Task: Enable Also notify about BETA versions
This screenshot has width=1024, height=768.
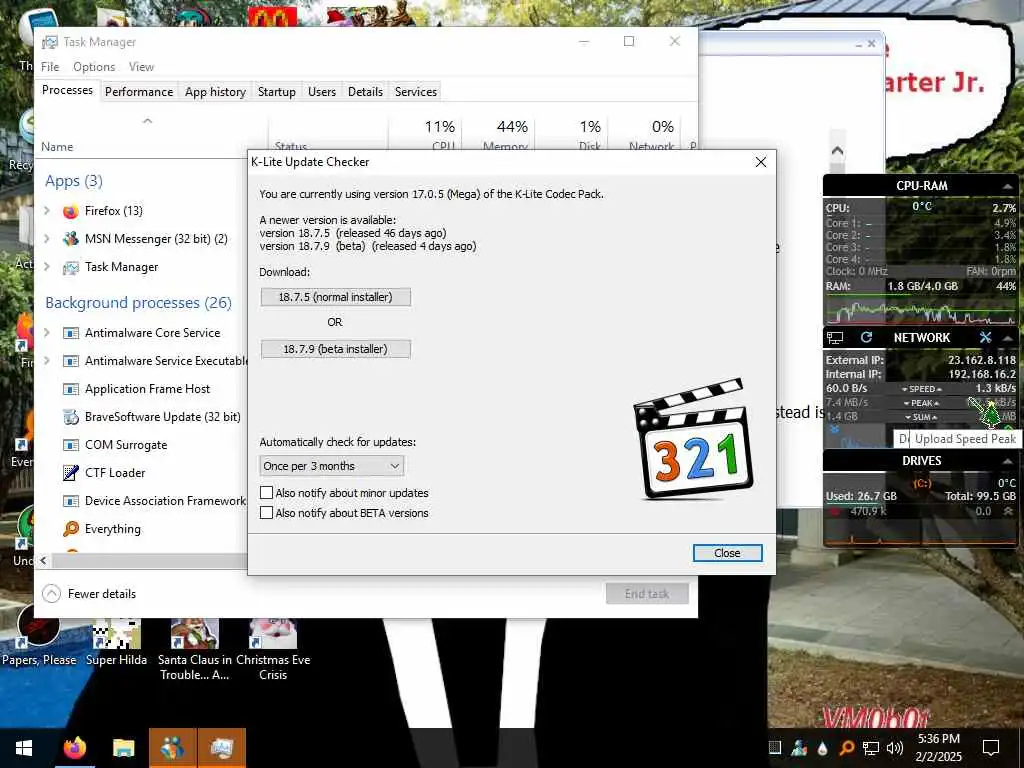Action: 266,513
